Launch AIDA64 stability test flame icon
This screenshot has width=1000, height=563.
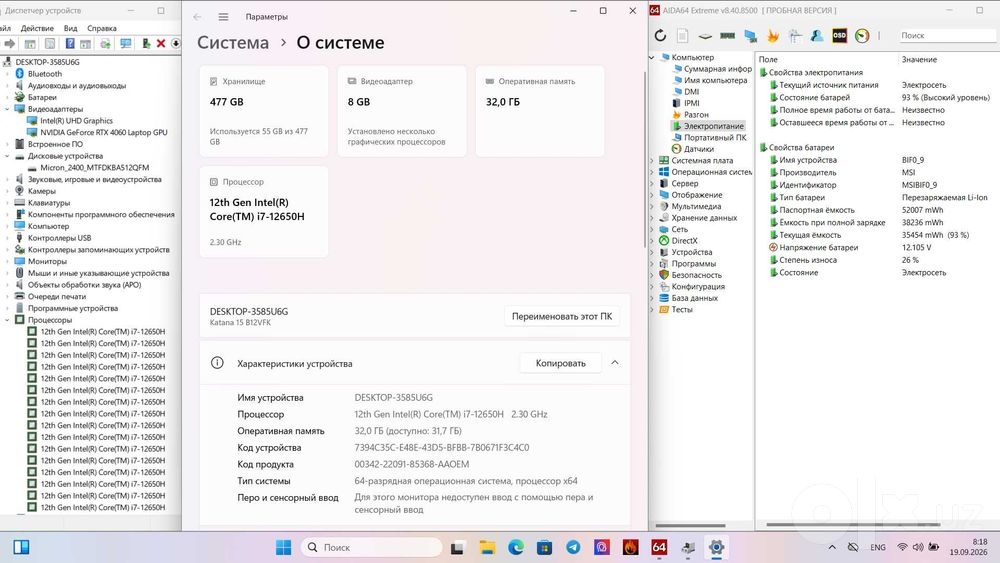773,36
